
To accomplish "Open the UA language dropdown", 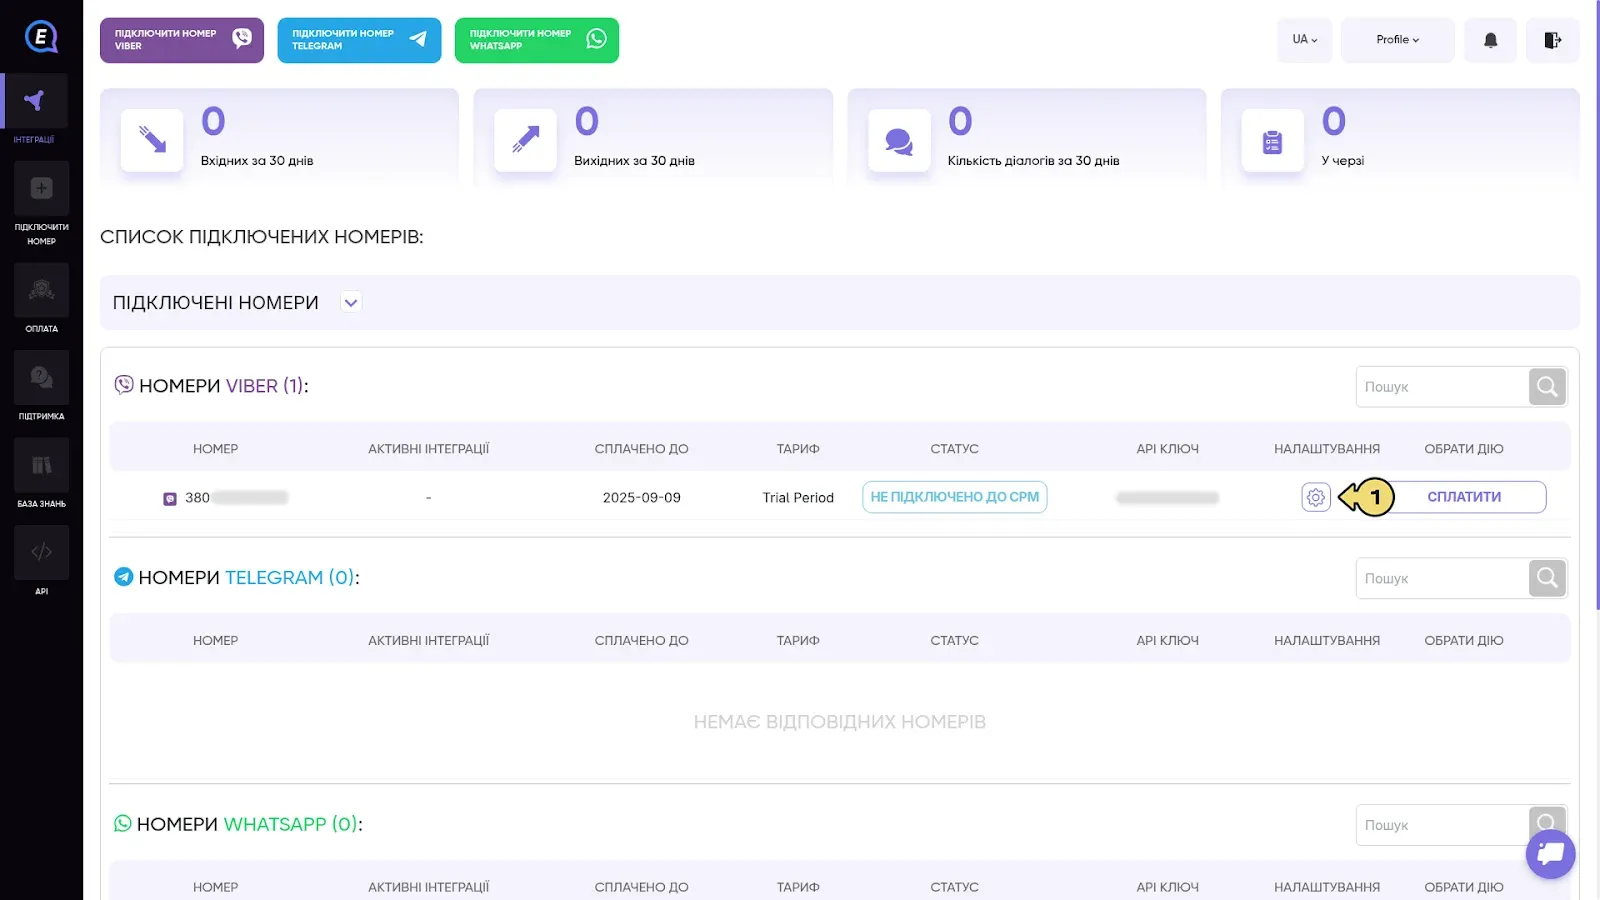I will [1305, 40].
